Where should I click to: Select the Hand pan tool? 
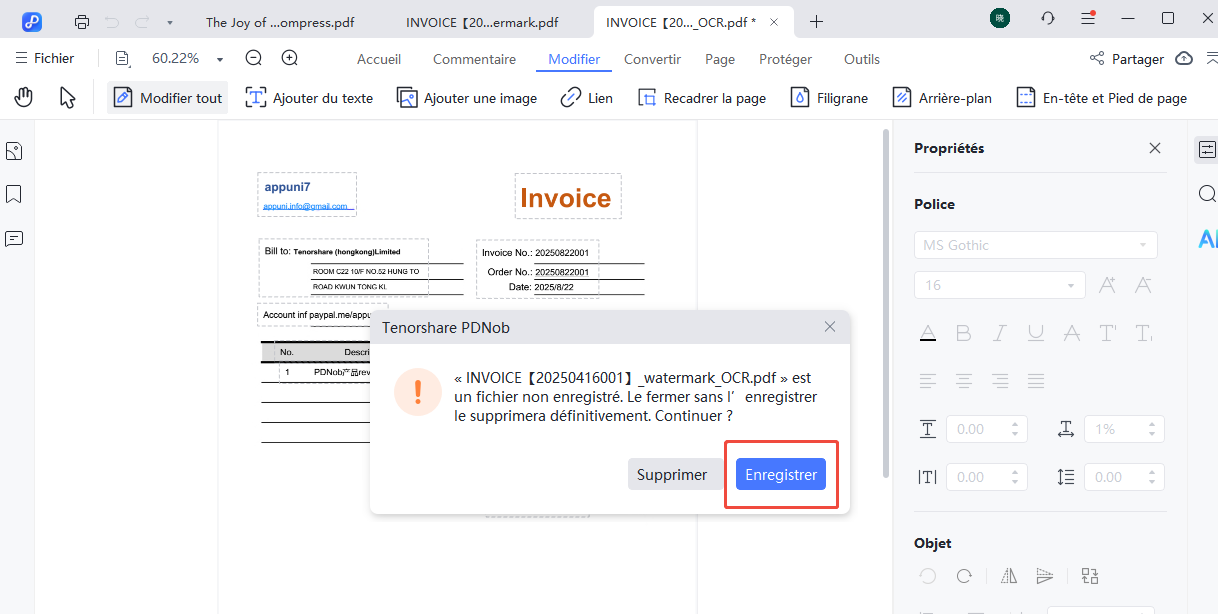(22, 96)
